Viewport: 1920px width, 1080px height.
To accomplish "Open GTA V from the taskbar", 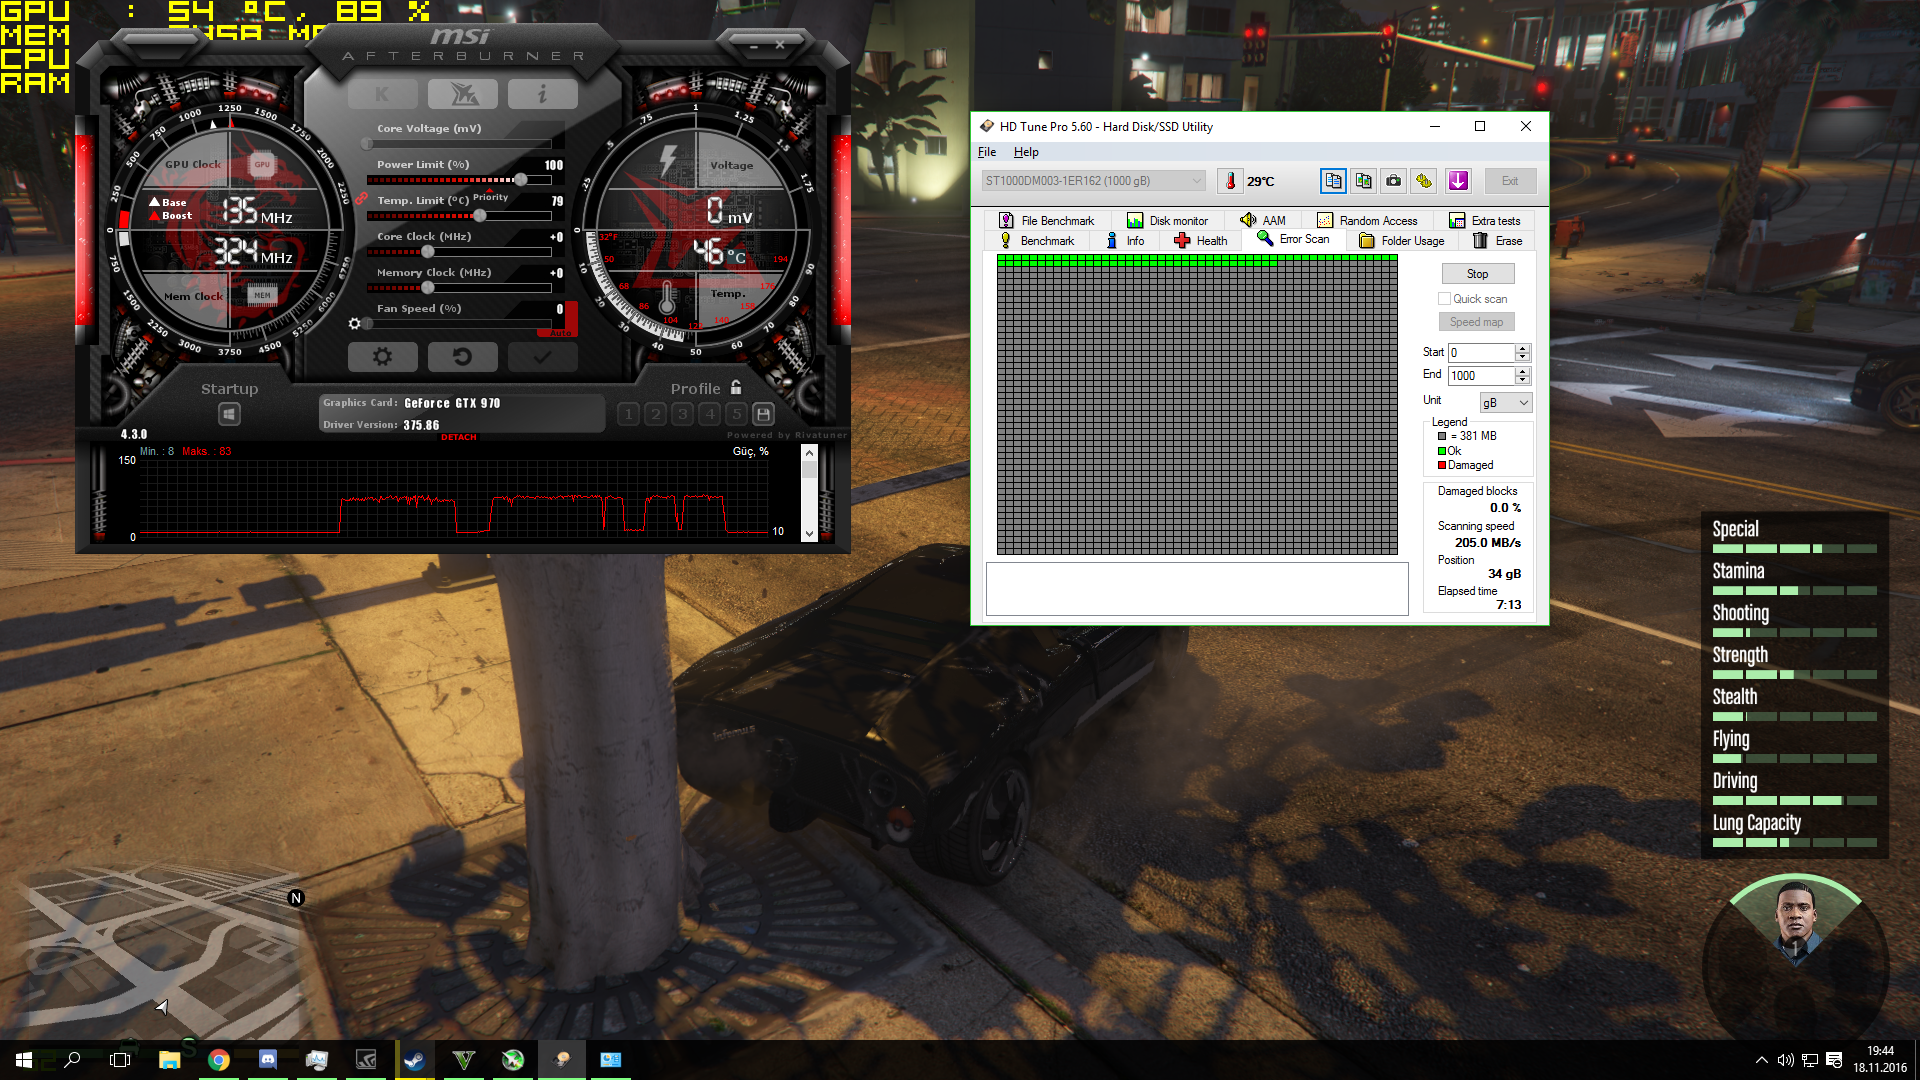I will (x=463, y=1060).
